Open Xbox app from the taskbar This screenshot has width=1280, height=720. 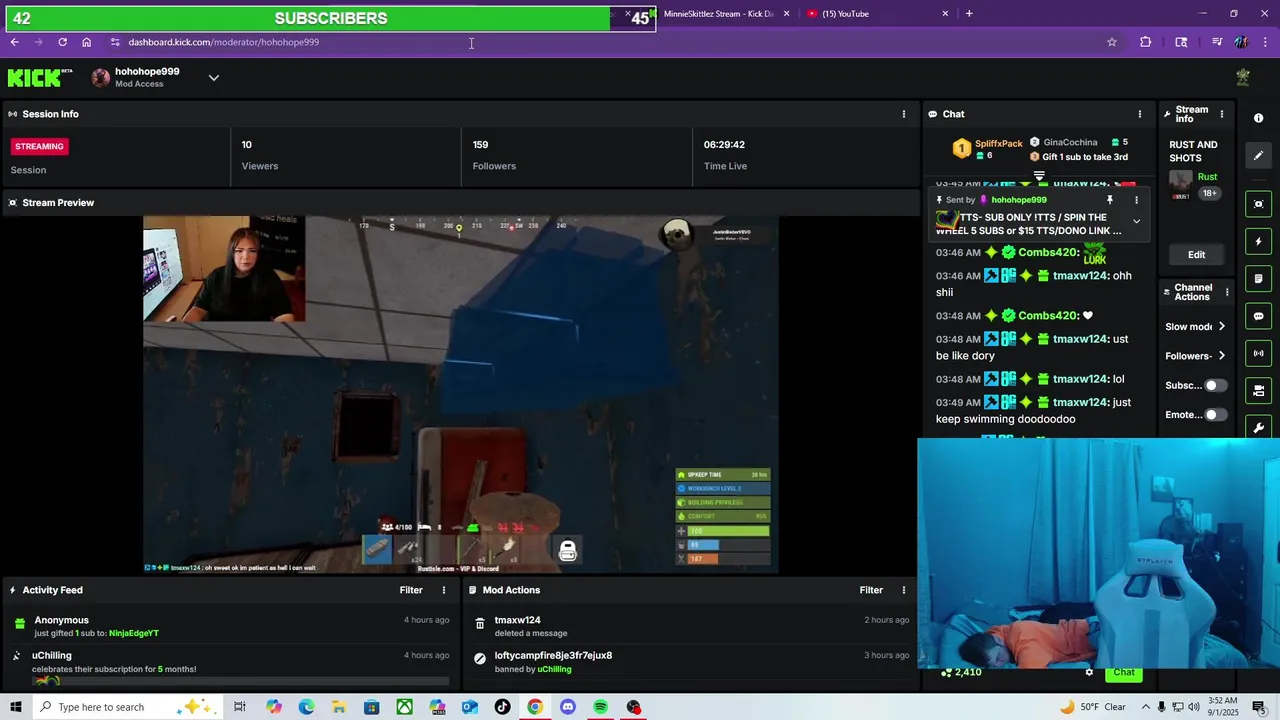click(404, 707)
